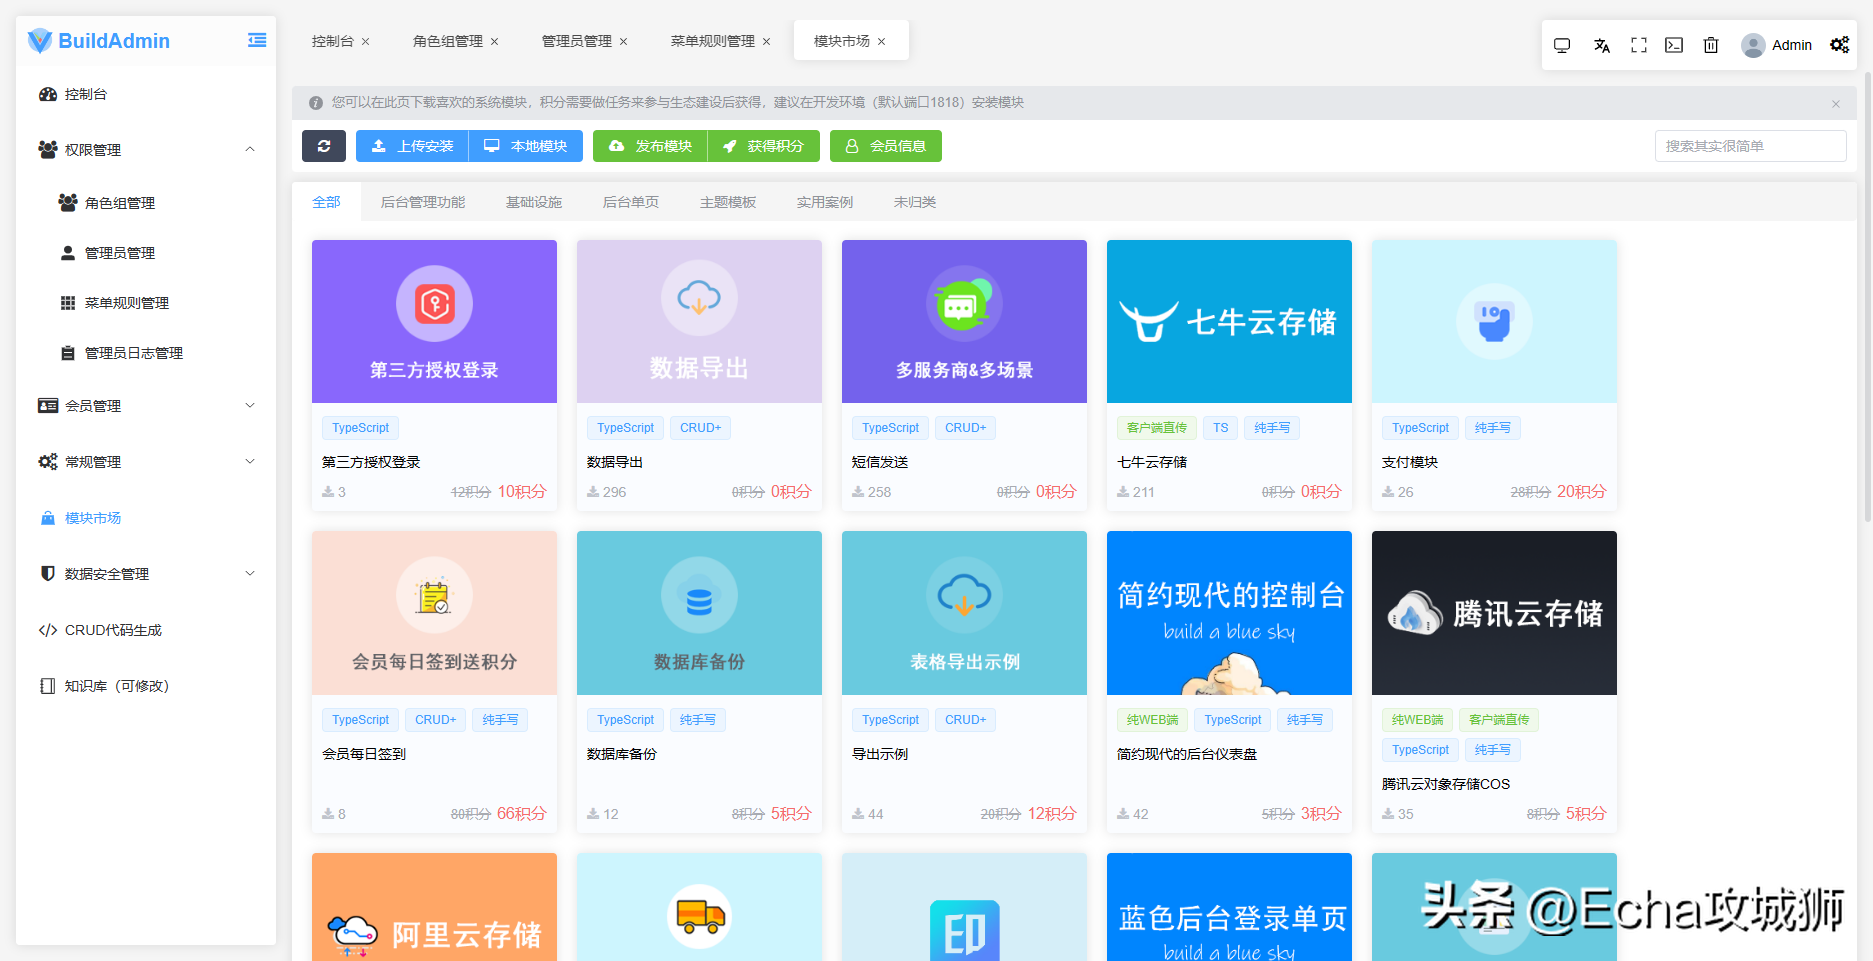Select the 后台管理功能 category tab
1873x961 pixels.
(423, 202)
